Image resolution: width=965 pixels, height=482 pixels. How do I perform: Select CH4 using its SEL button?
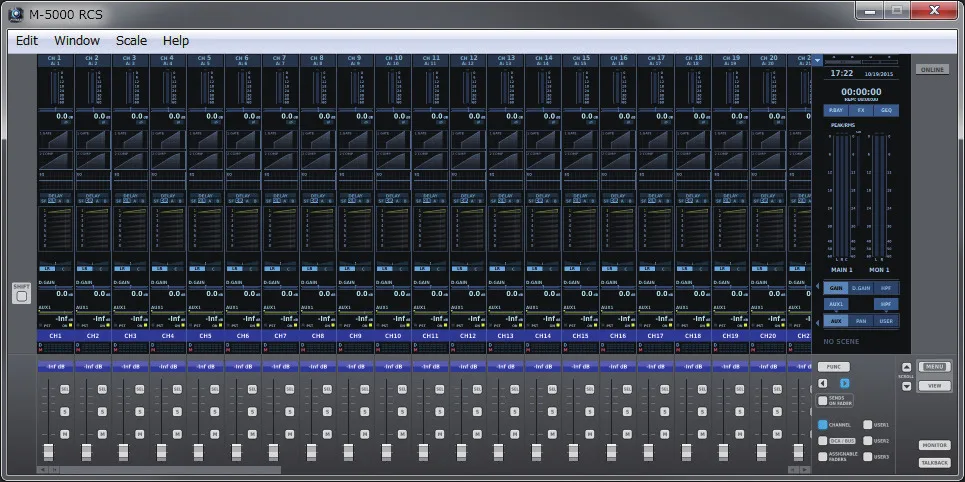pos(177,389)
